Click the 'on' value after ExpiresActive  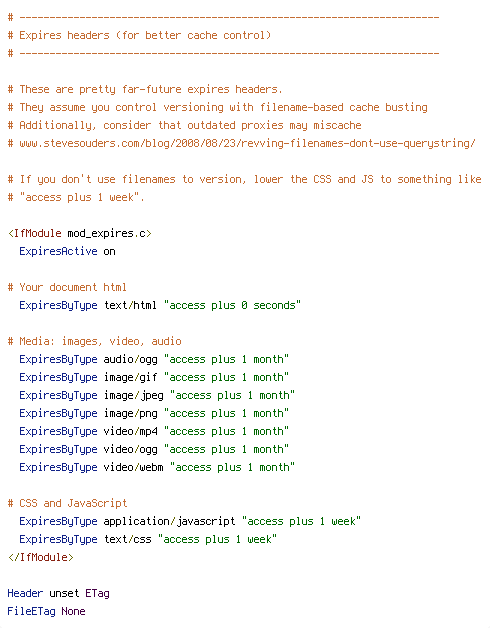[x=109, y=252]
